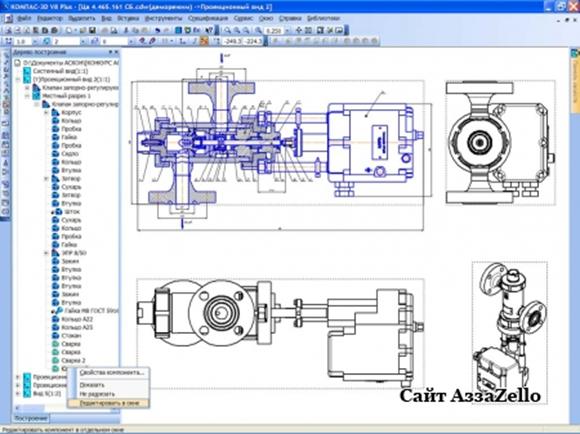Click the bottom projection view of valve
580x434 pixels.
pos(280,334)
